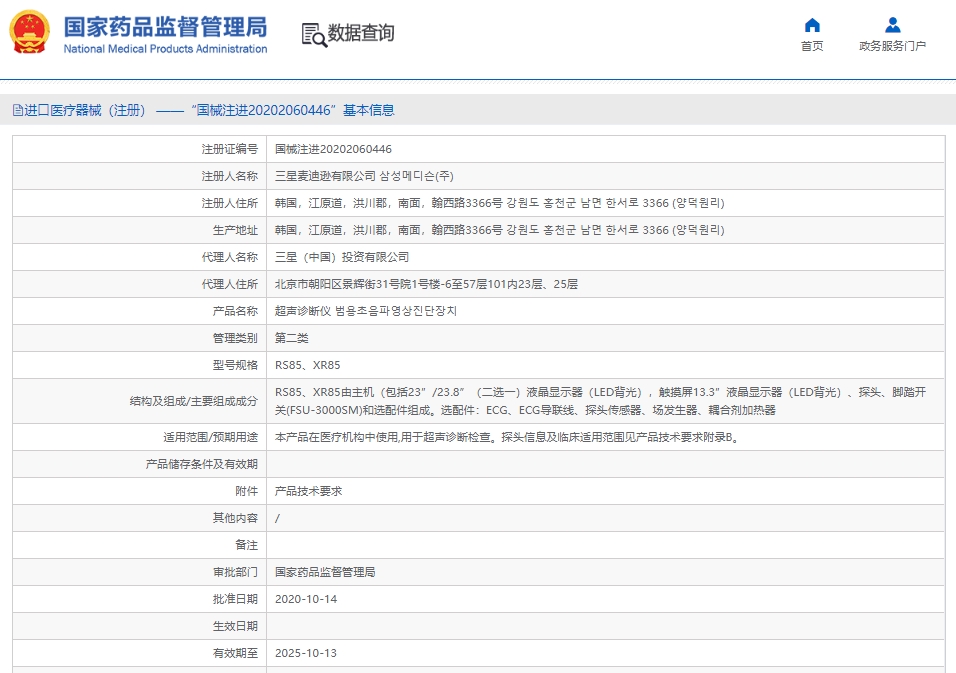The height and width of the screenshot is (673, 956).
Task: Select 三星麦迪逊有限公司 registrant name
Action: point(326,176)
